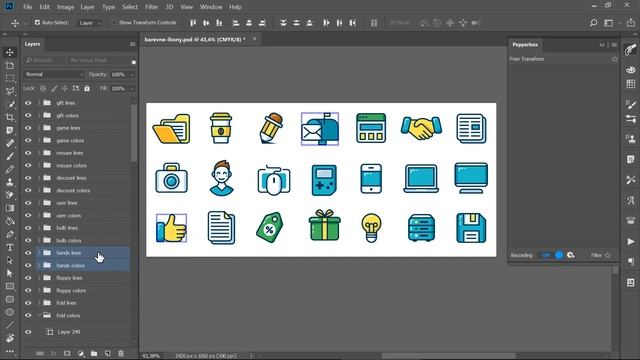
Task: Select the Crop tool
Action: 10,117
